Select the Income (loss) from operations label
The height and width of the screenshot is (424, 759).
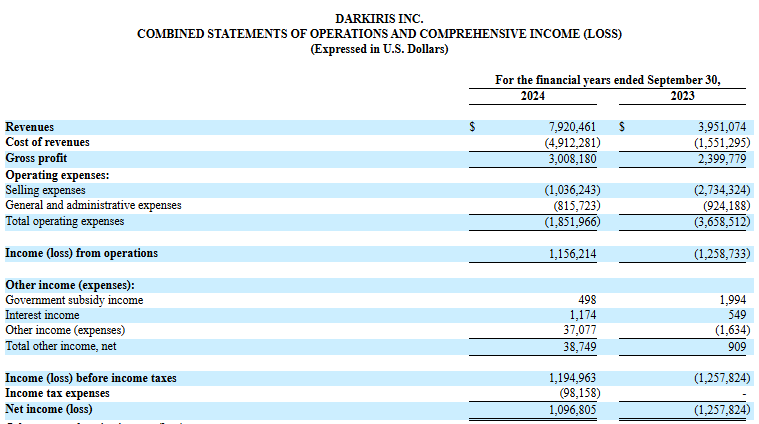pyautogui.click(x=81, y=253)
